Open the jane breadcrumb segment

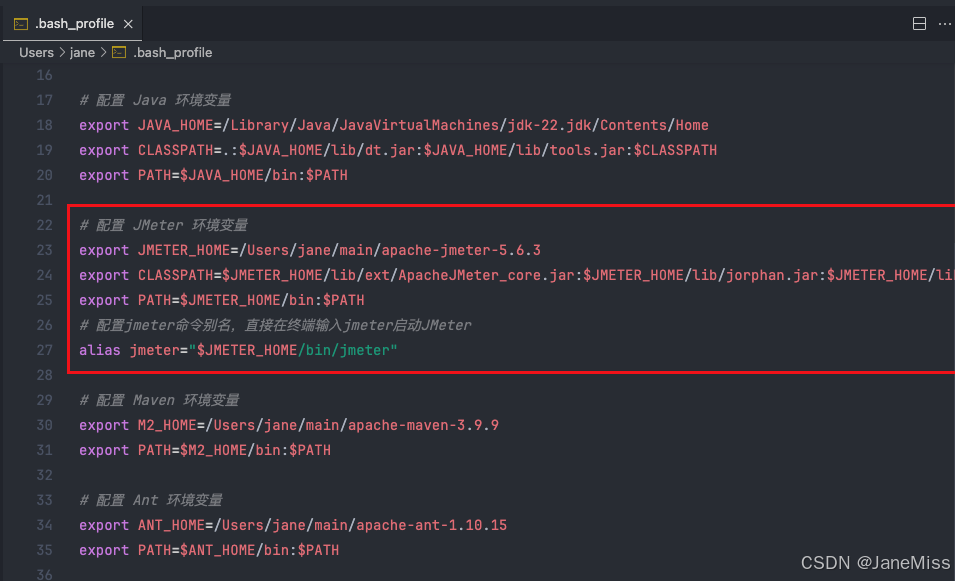(82, 52)
